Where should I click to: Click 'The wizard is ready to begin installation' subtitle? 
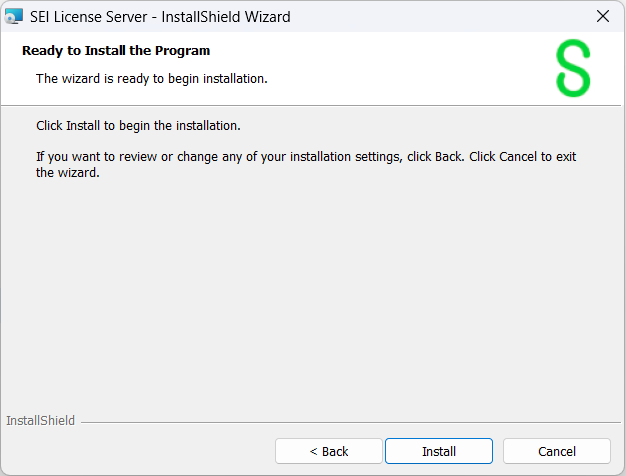151,78
